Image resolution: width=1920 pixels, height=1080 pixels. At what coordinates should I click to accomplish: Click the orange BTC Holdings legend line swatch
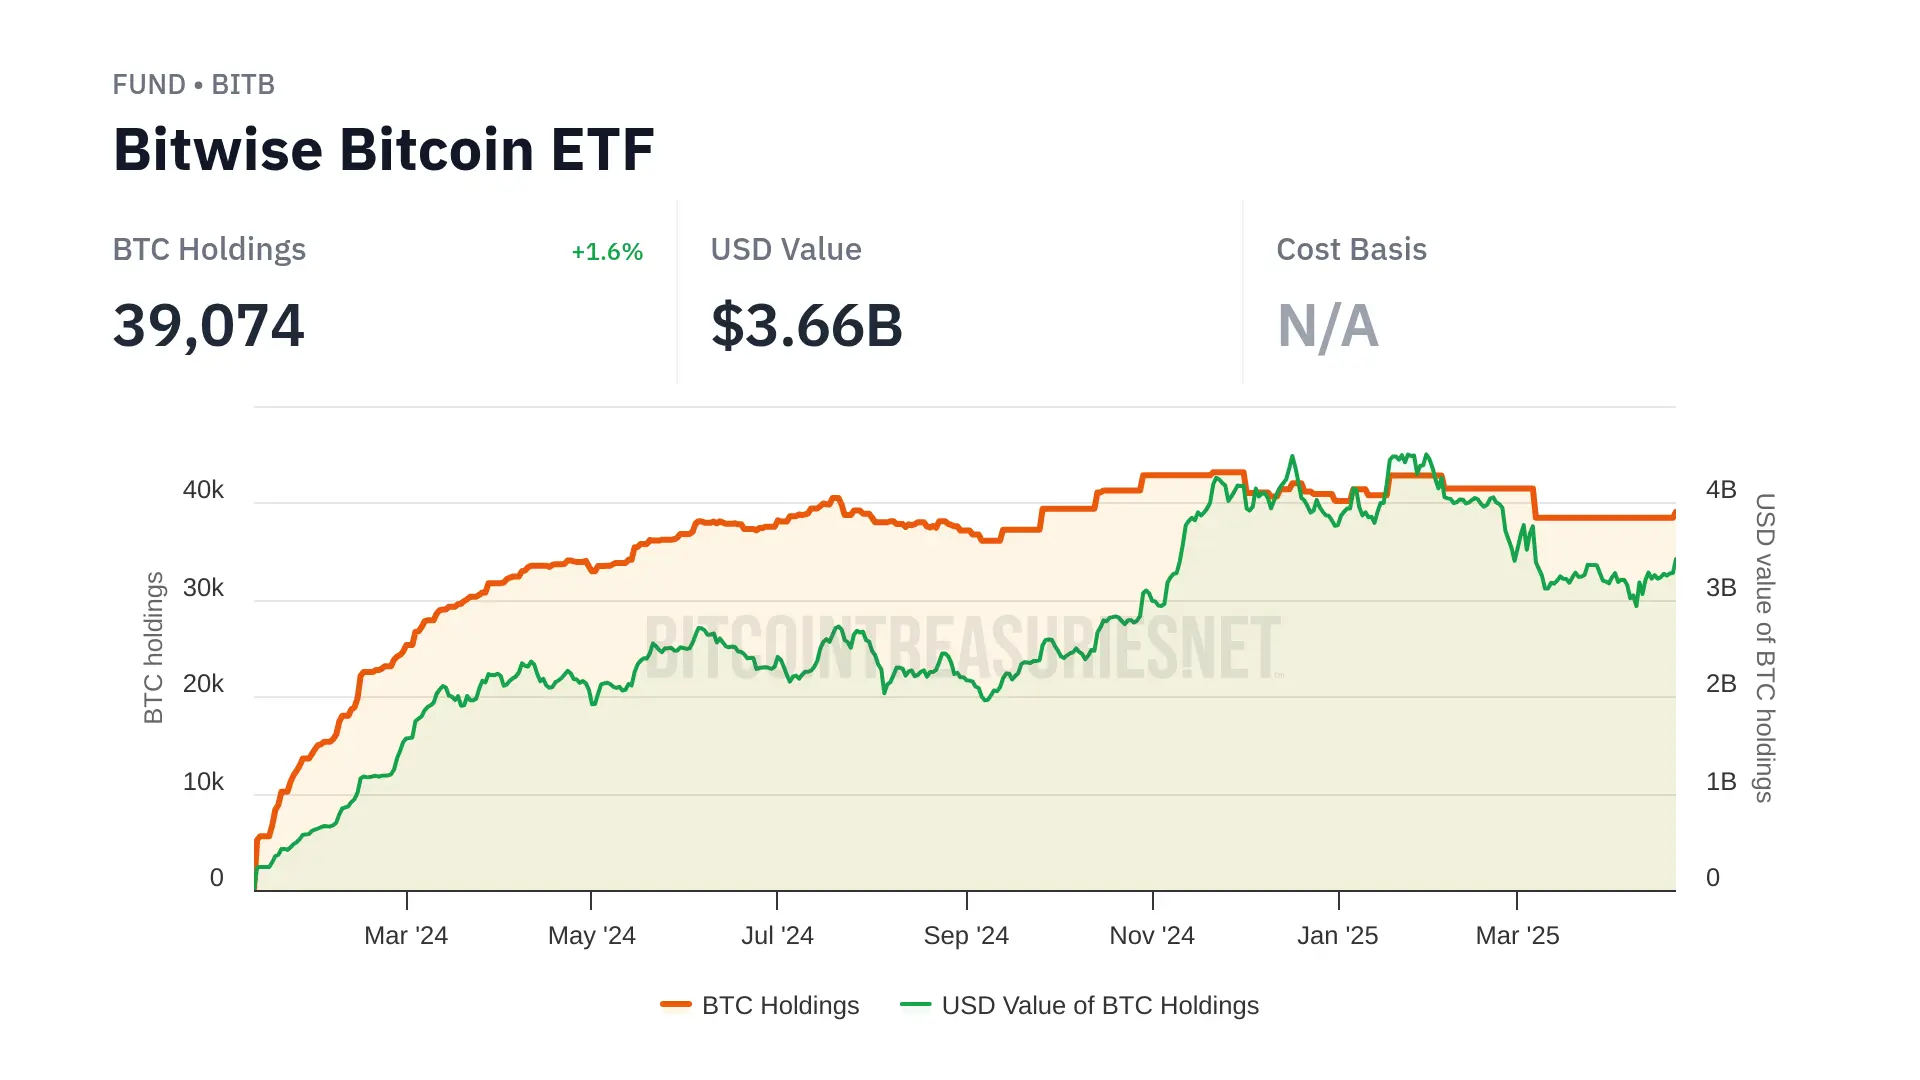point(676,1004)
